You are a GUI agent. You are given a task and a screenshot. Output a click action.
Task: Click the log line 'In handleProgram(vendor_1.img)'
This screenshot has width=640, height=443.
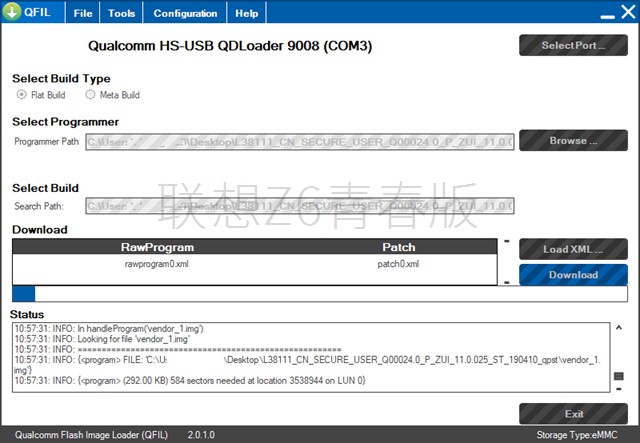[x=109, y=328]
